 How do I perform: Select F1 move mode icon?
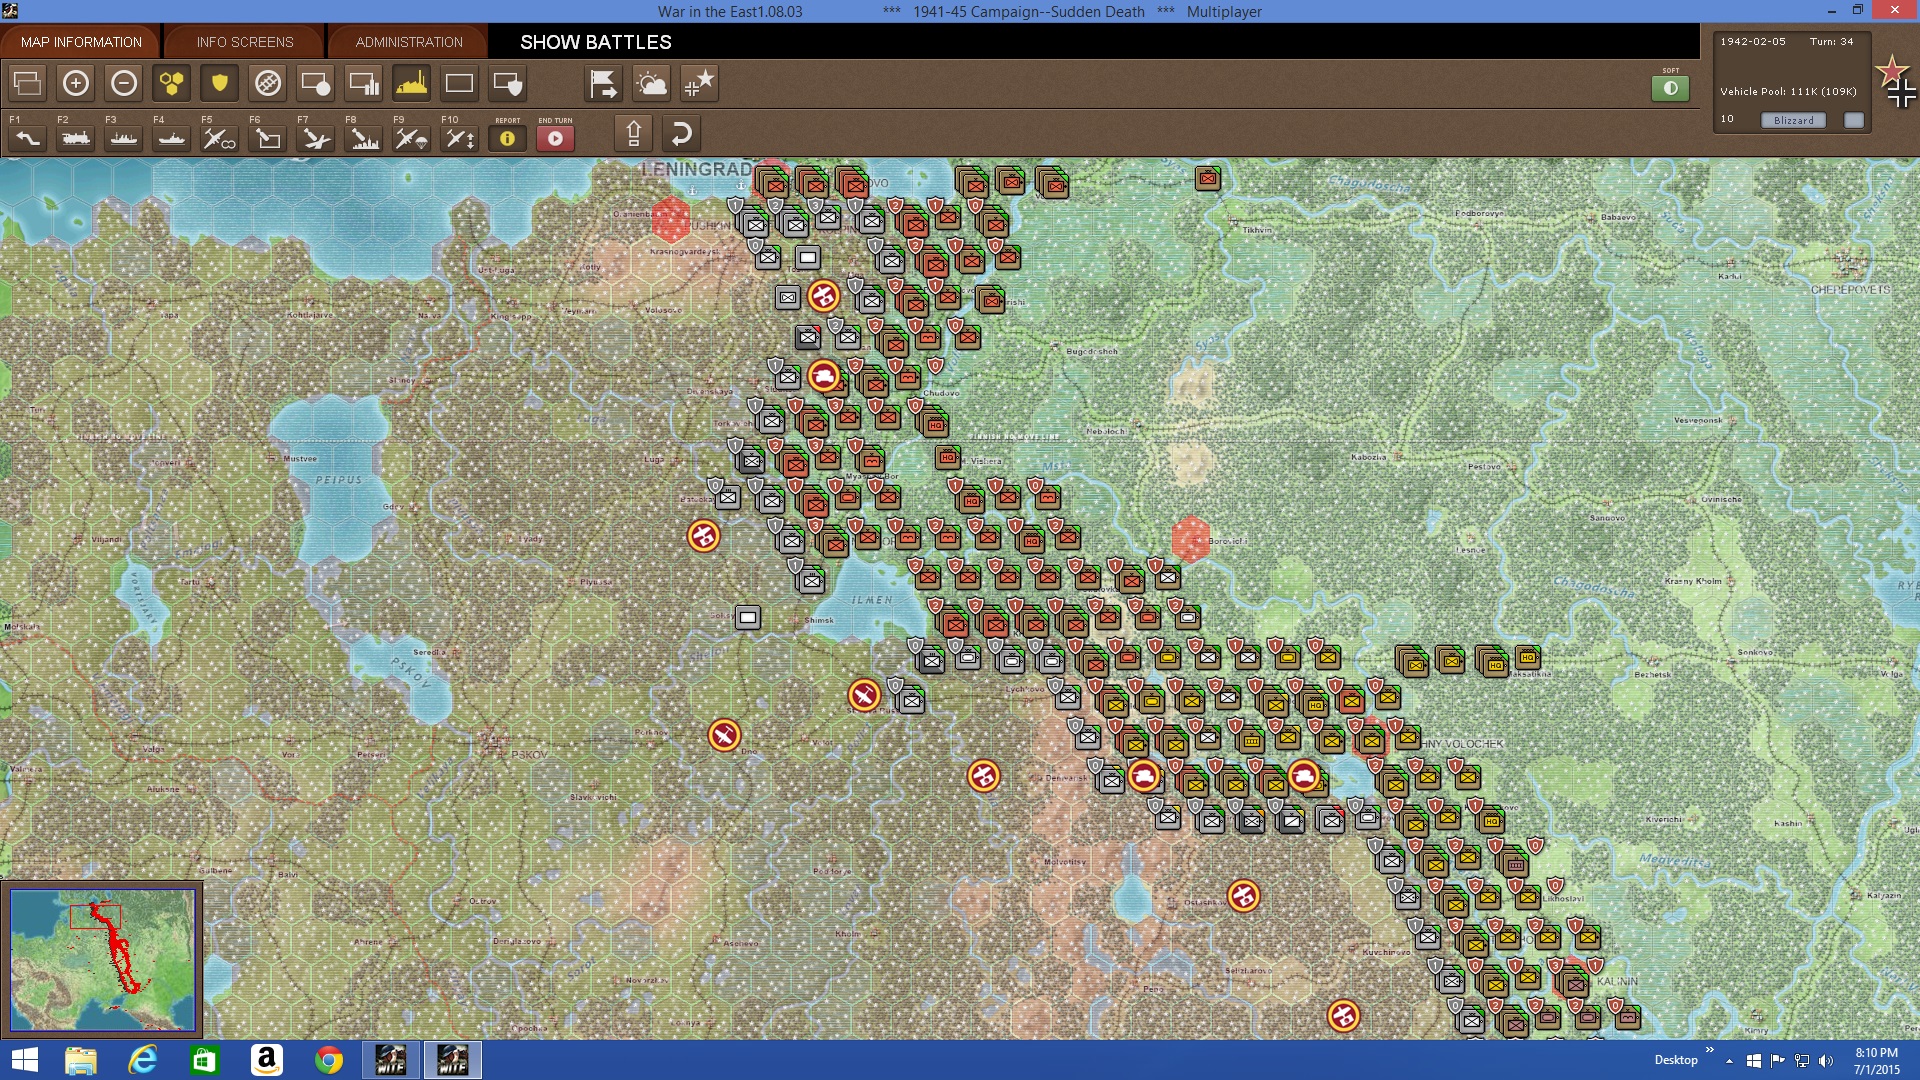28,138
